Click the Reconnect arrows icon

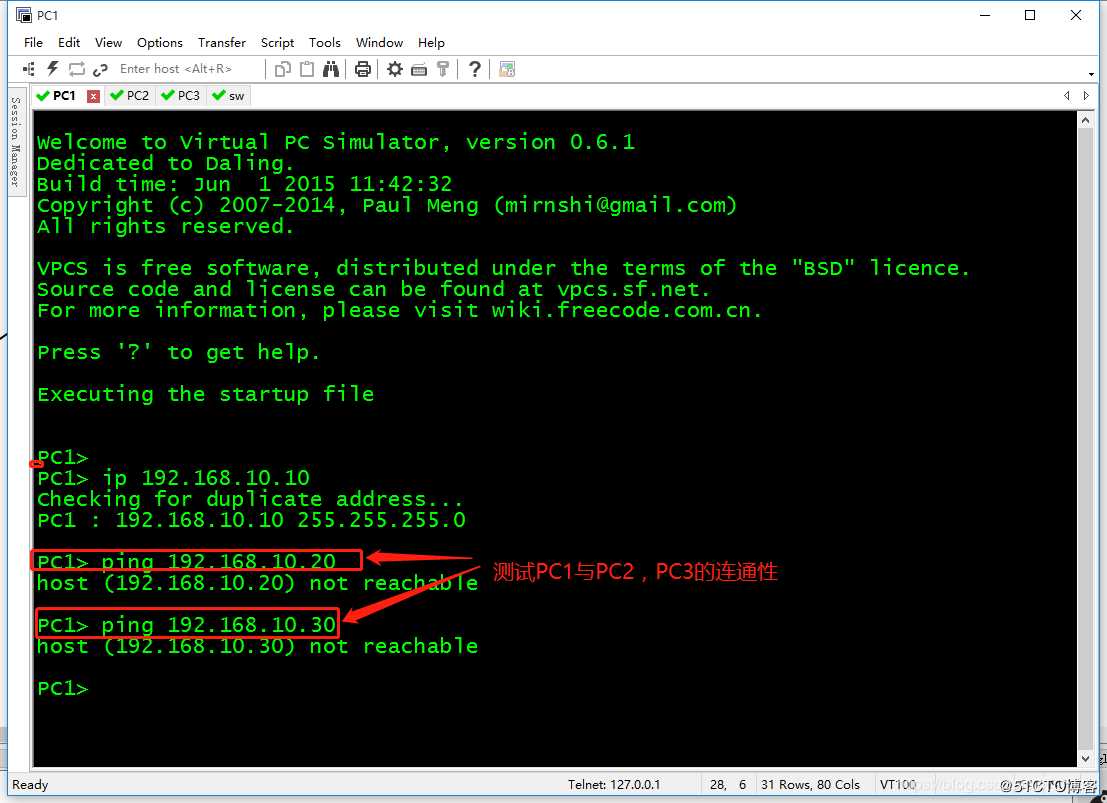point(76,69)
